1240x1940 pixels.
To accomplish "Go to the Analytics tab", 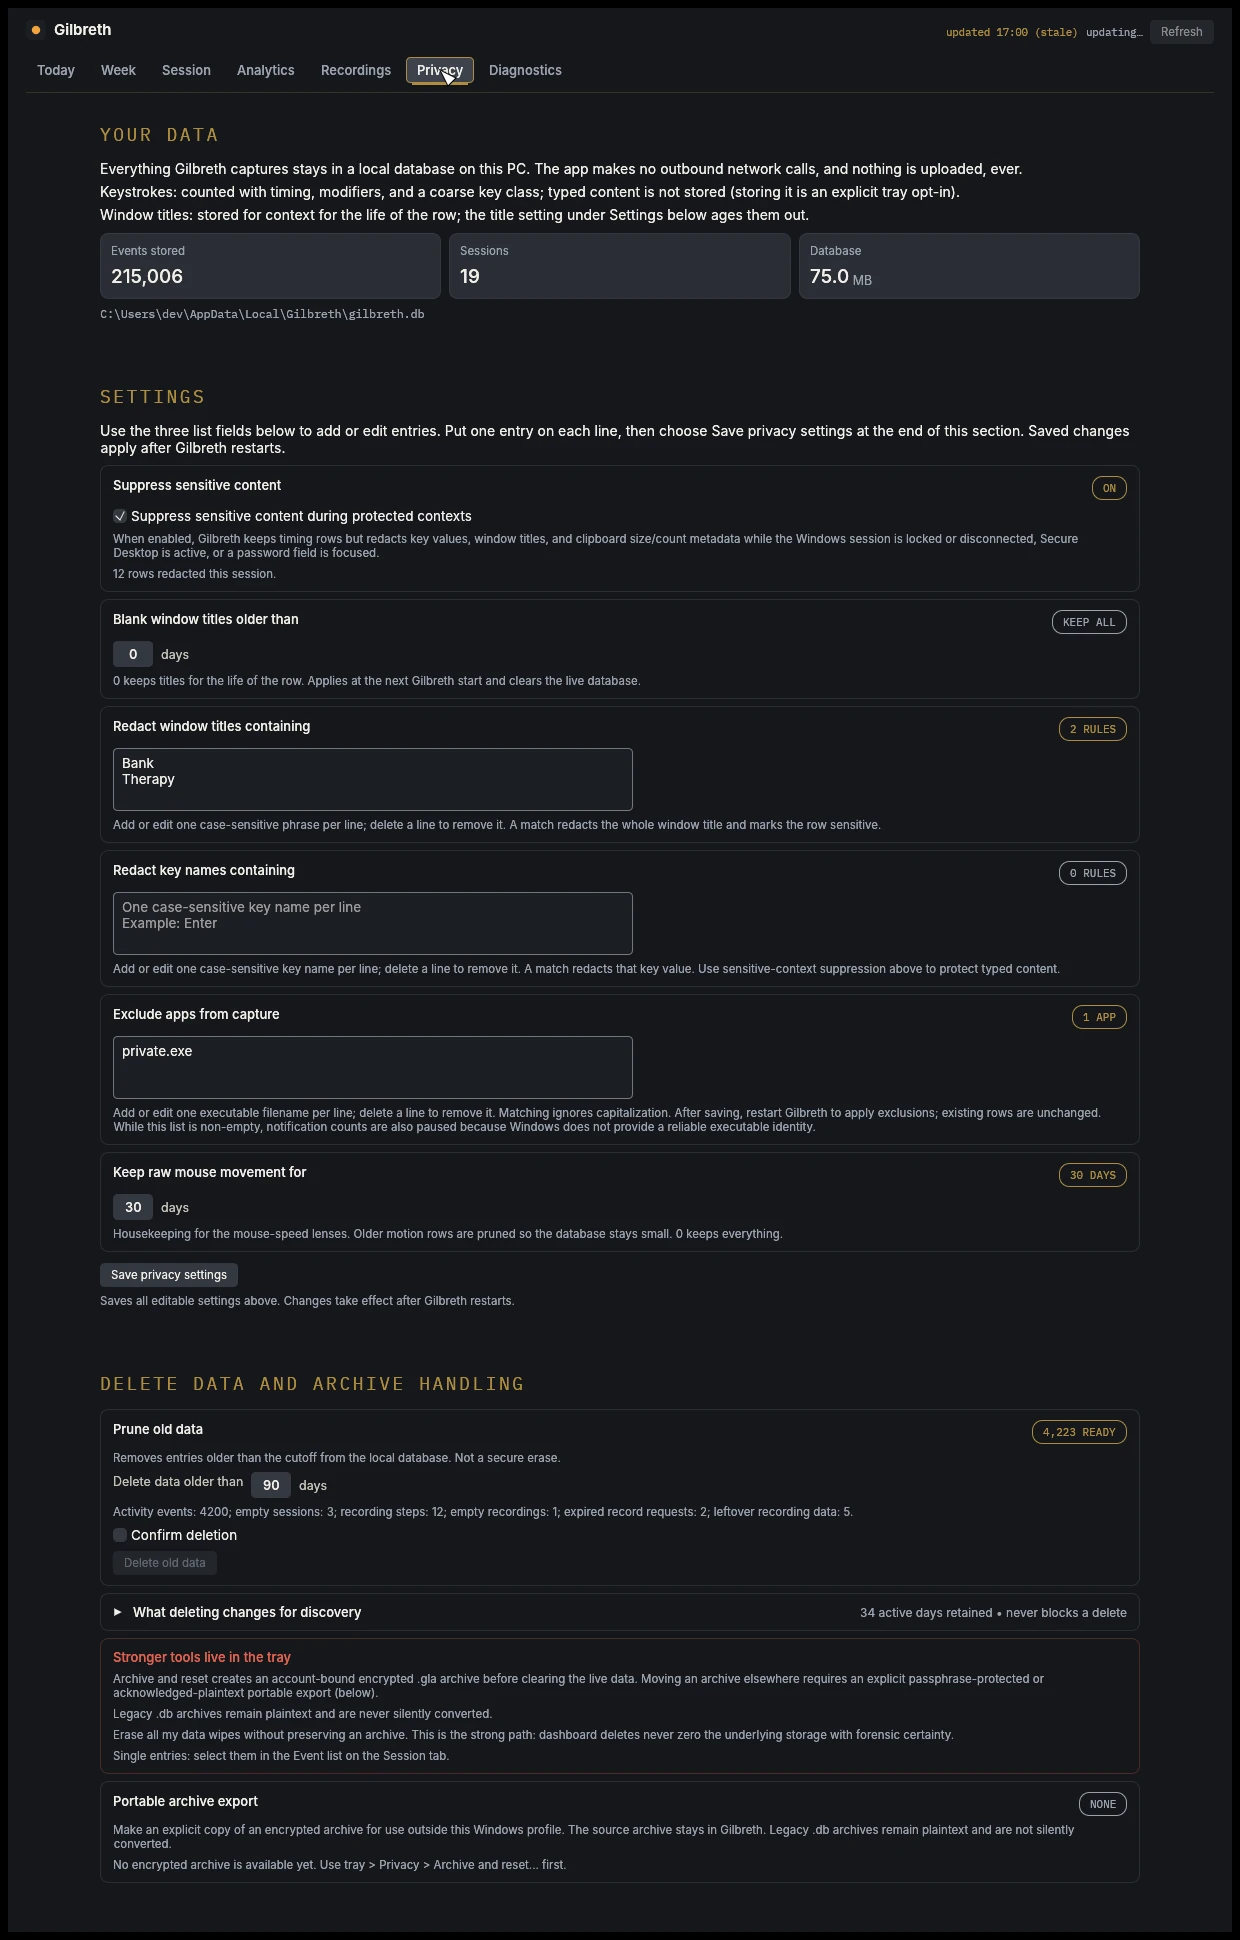I will pyautogui.click(x=266, y=70).
